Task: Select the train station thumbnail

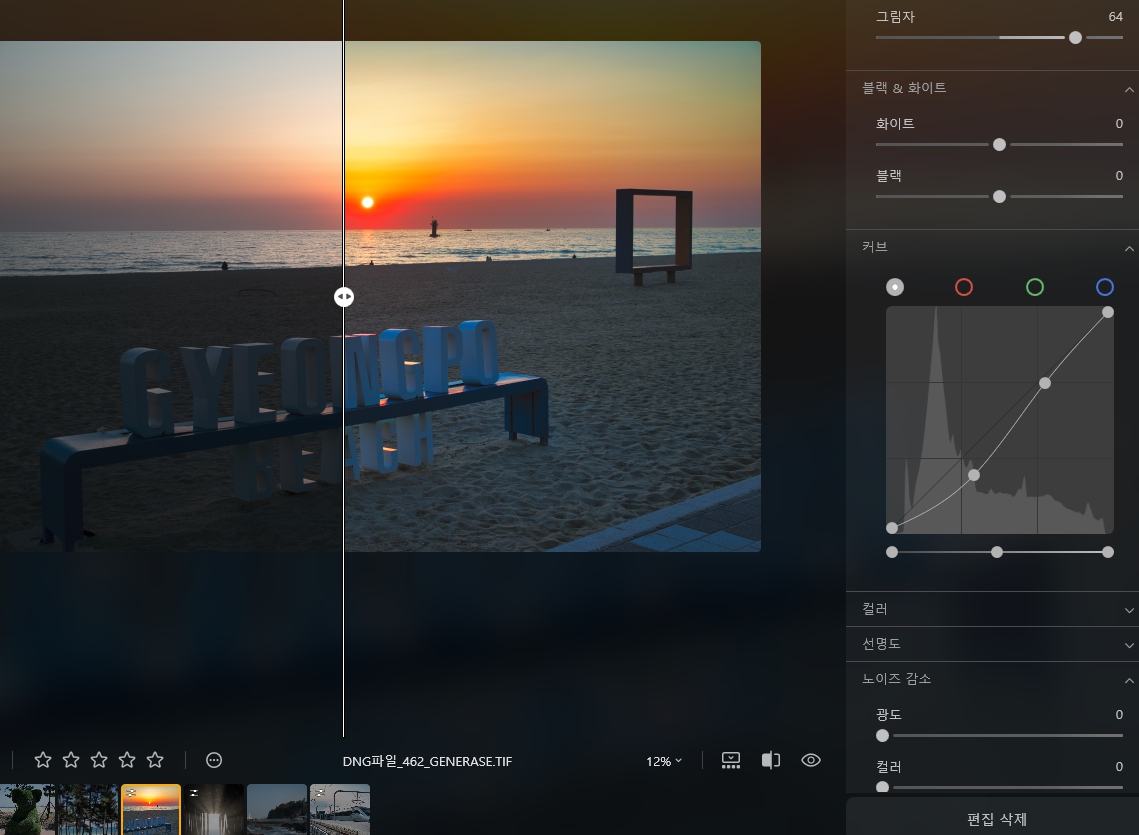Action: point(340,810)
